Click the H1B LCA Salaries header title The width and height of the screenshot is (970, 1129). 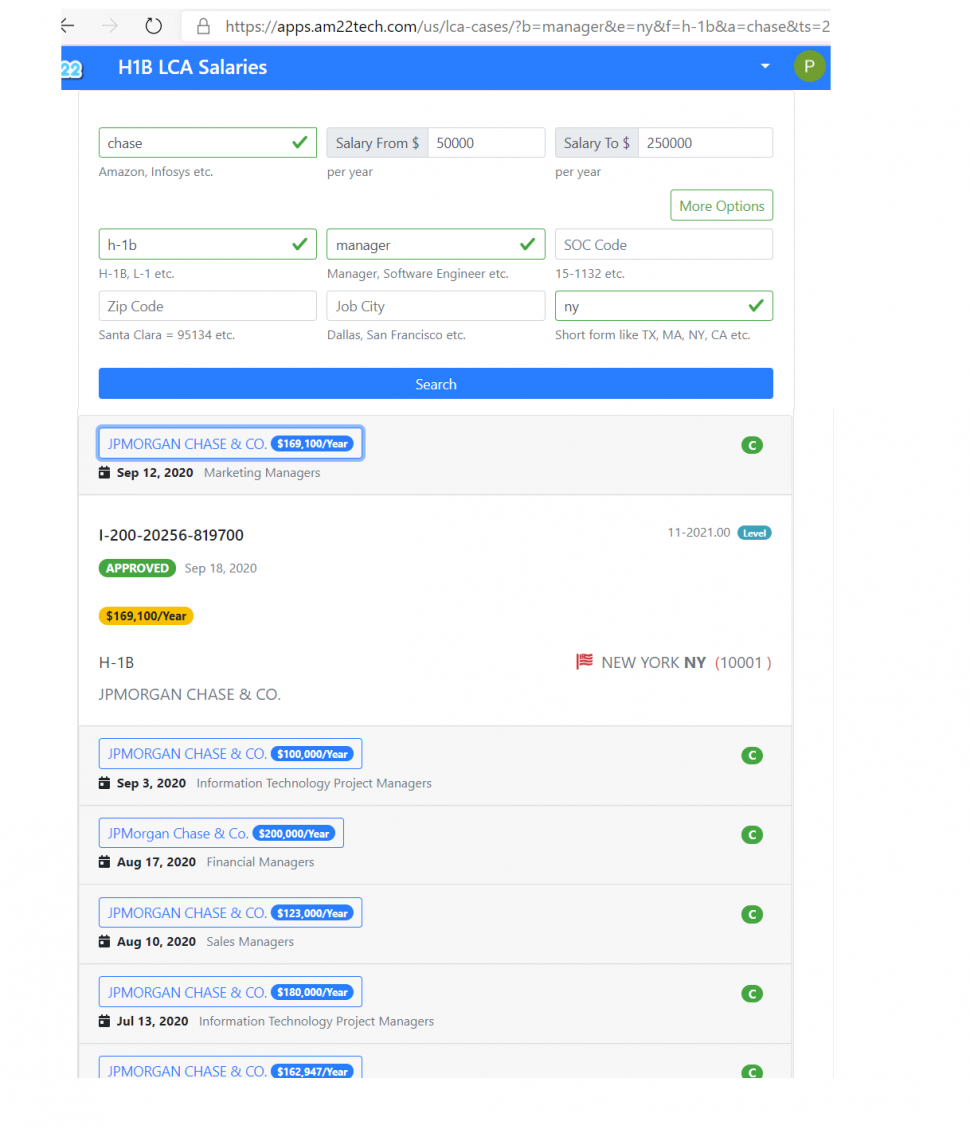click(192, 67)
